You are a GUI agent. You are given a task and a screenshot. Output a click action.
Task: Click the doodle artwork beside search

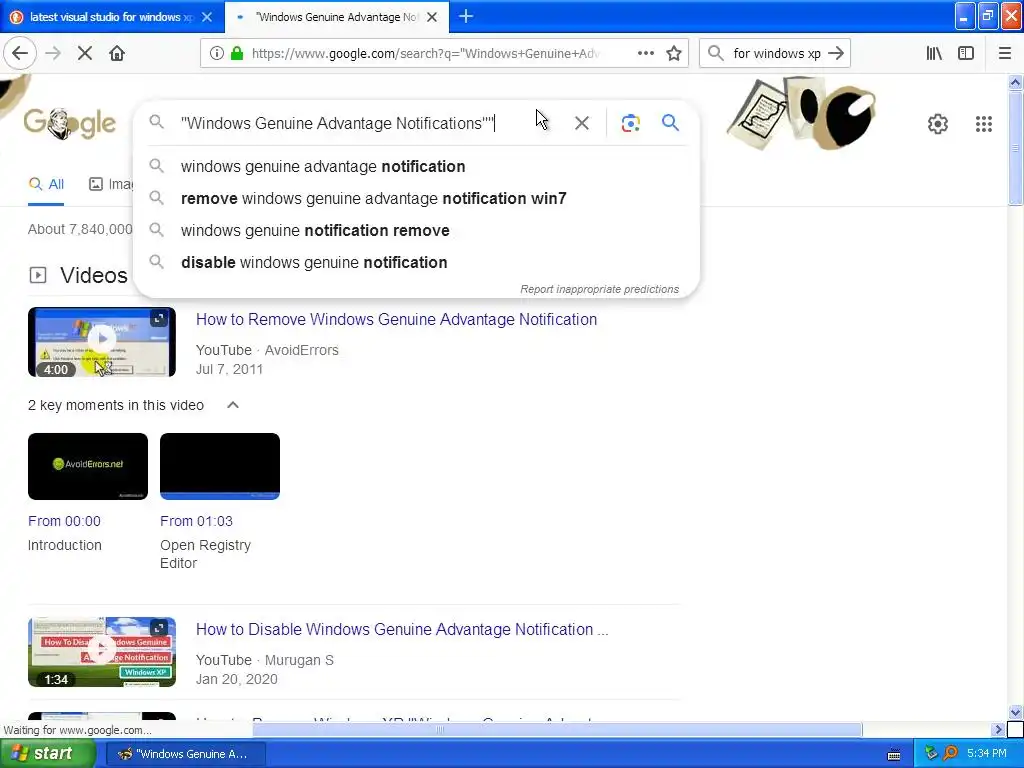click(801, 112)
